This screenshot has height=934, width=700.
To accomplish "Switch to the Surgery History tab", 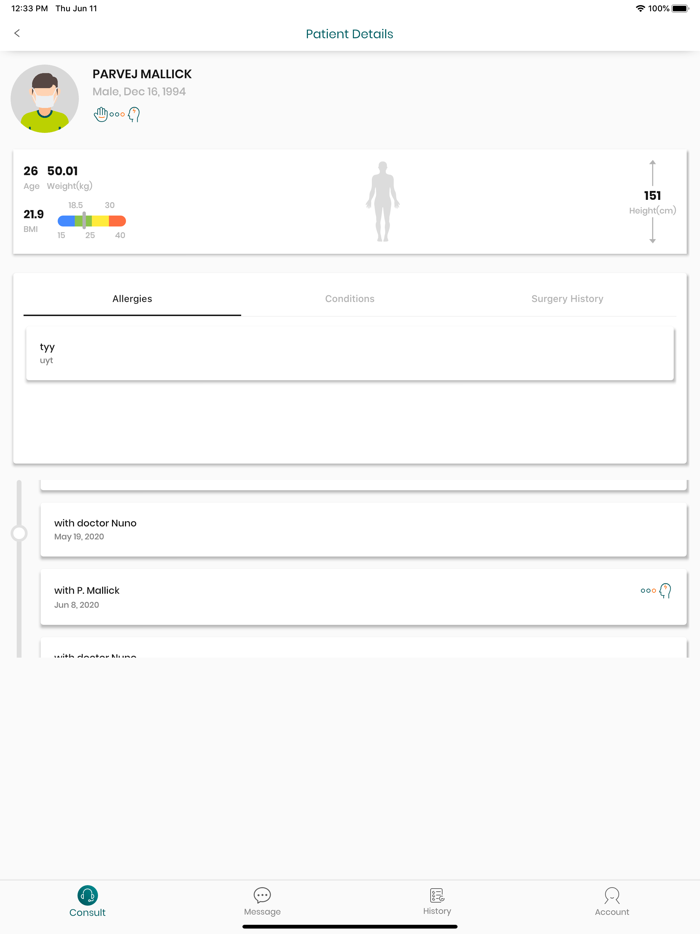I will tap(567, 298).
